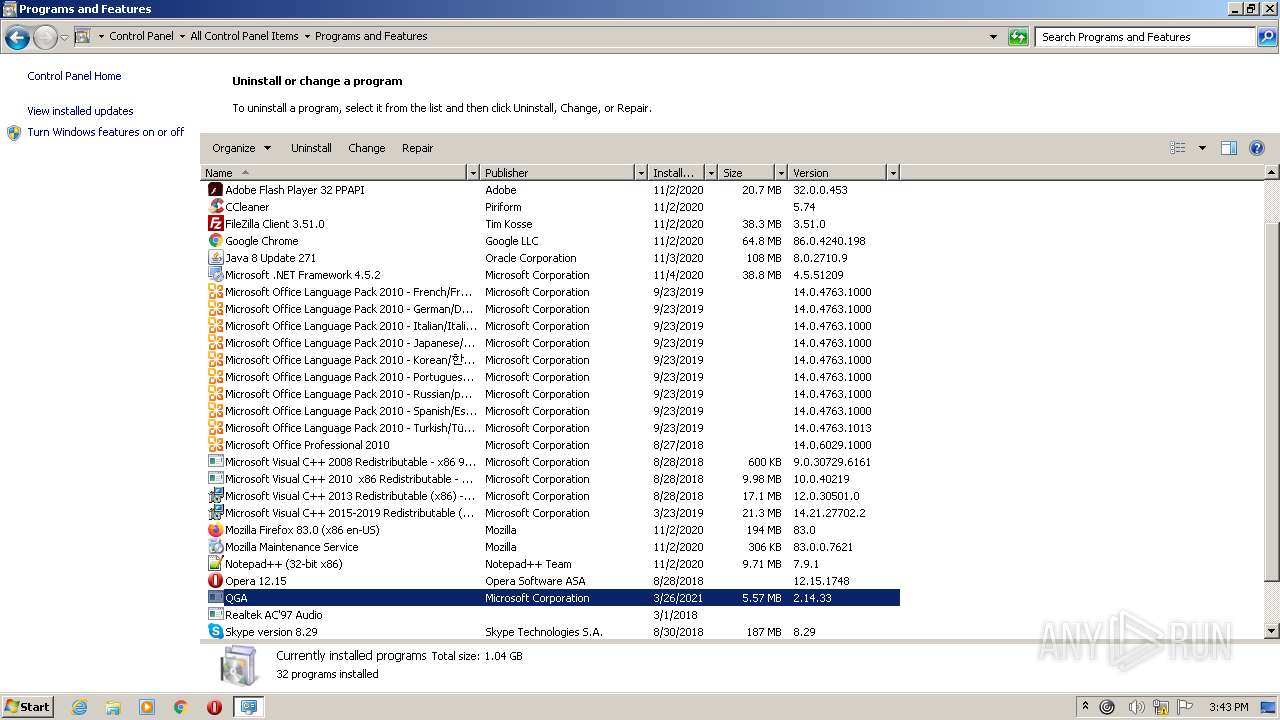This screenshot has height=720, width=1280.
Task: Open View installed updates link
Action: [80, 111]
